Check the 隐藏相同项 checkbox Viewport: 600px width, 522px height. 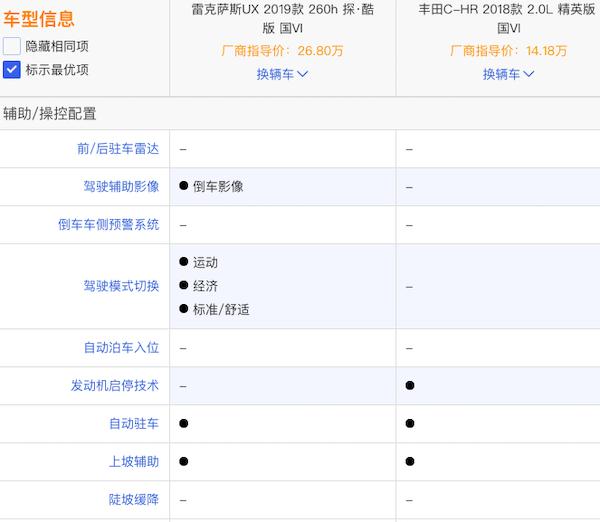11,46
